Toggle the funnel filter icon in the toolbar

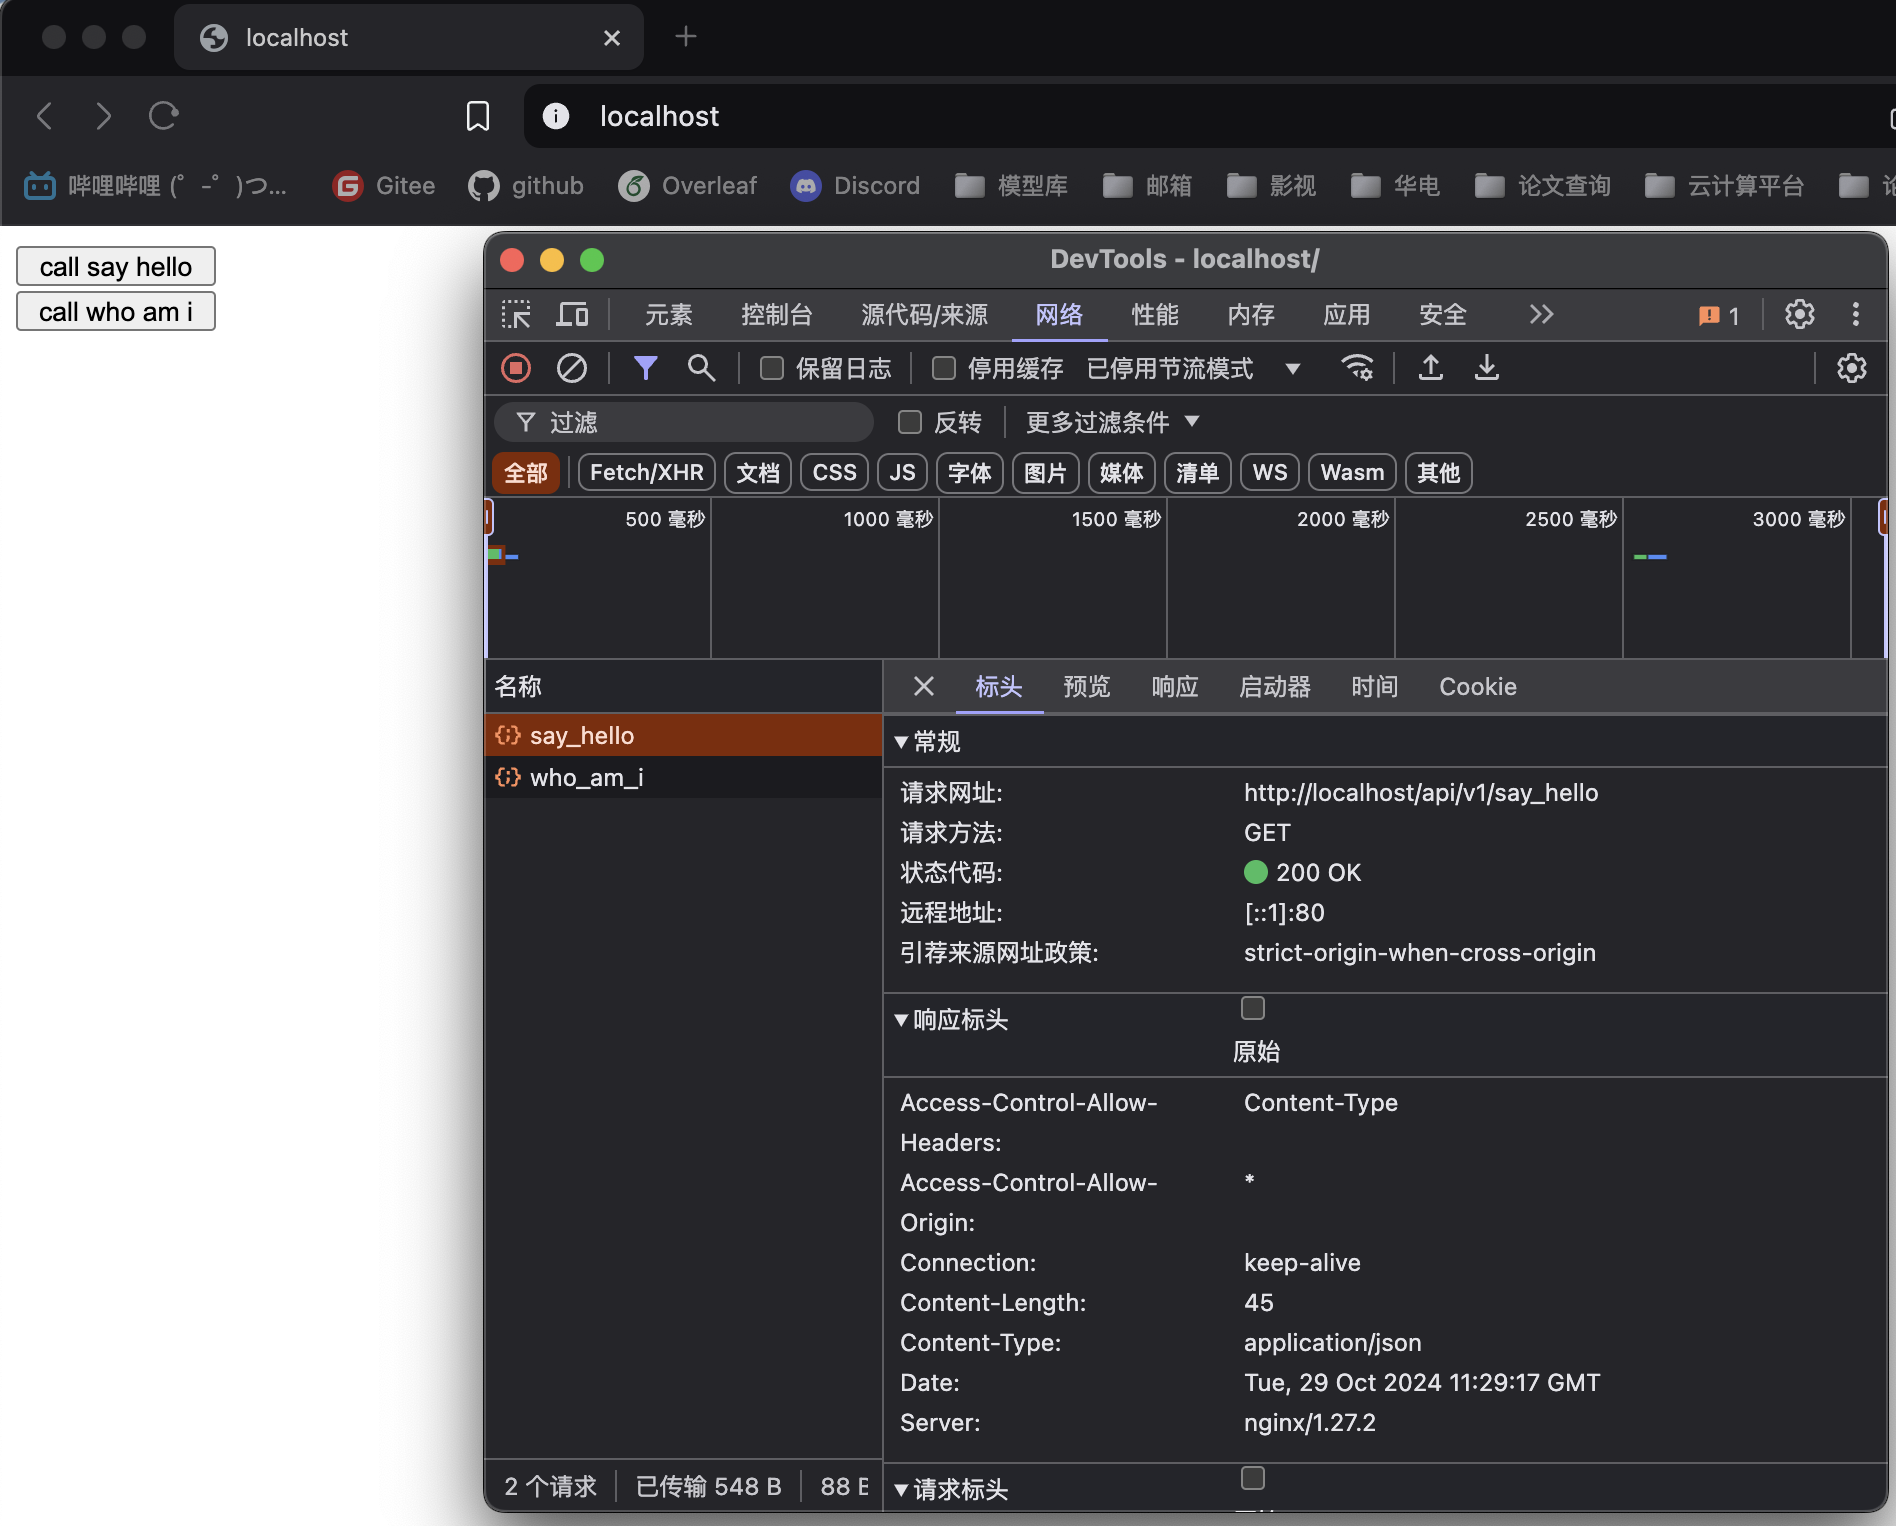coord(645,369)
